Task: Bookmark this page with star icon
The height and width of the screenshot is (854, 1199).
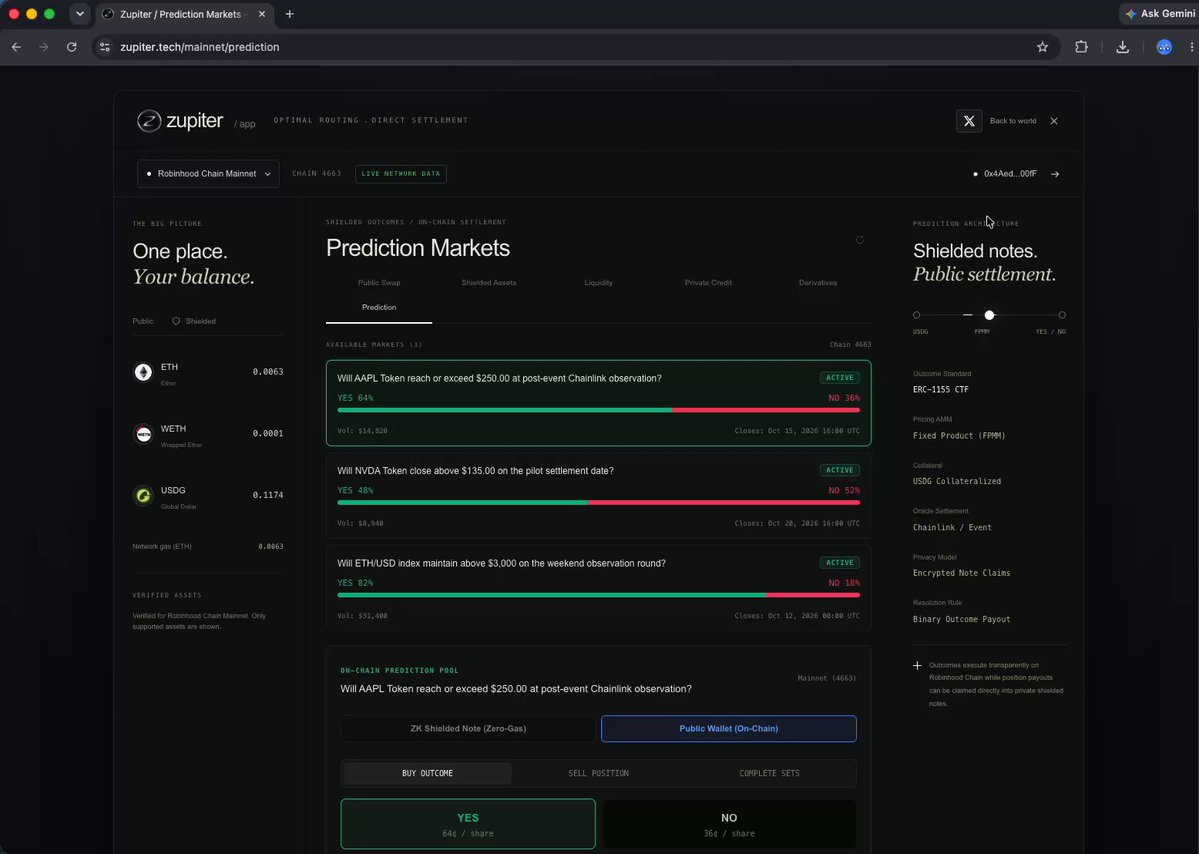Action: click(x=1042, y=47)
